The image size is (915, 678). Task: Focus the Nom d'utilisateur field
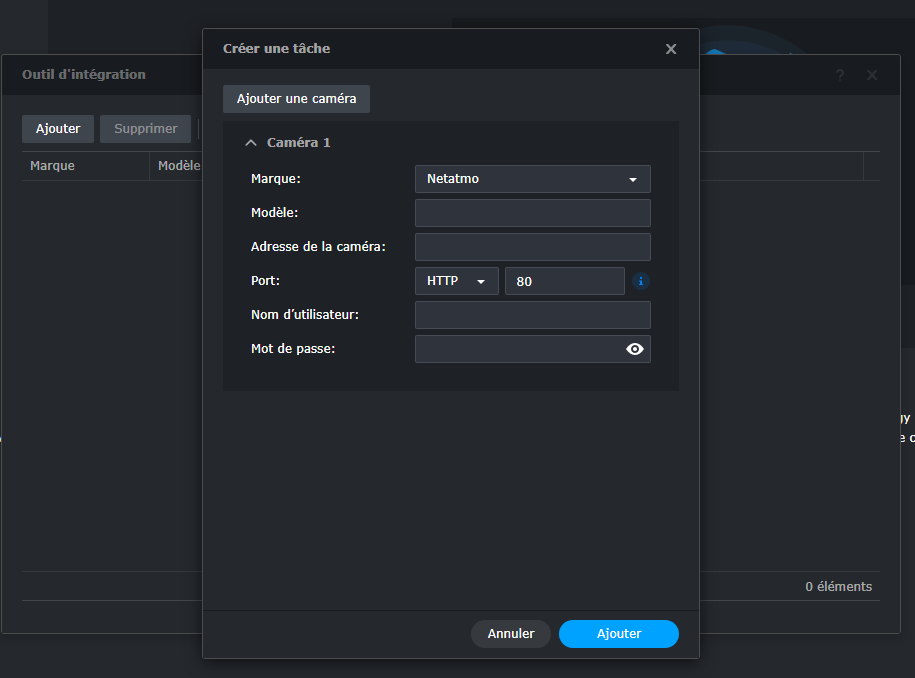[532, 315]
